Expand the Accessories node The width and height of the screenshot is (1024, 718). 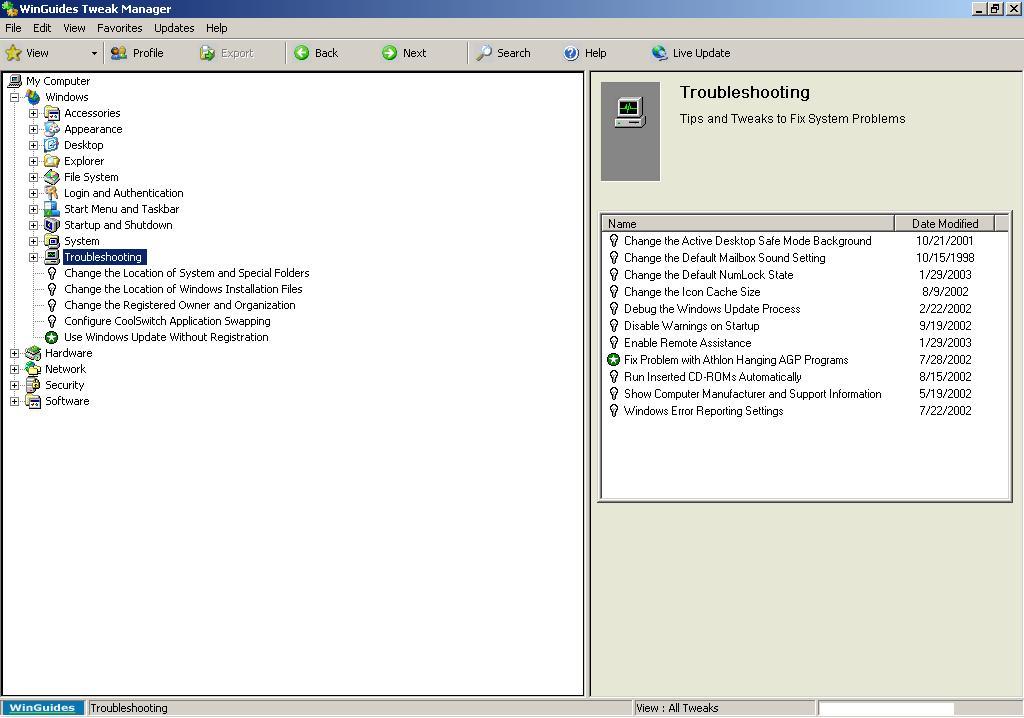pos(33,113)
